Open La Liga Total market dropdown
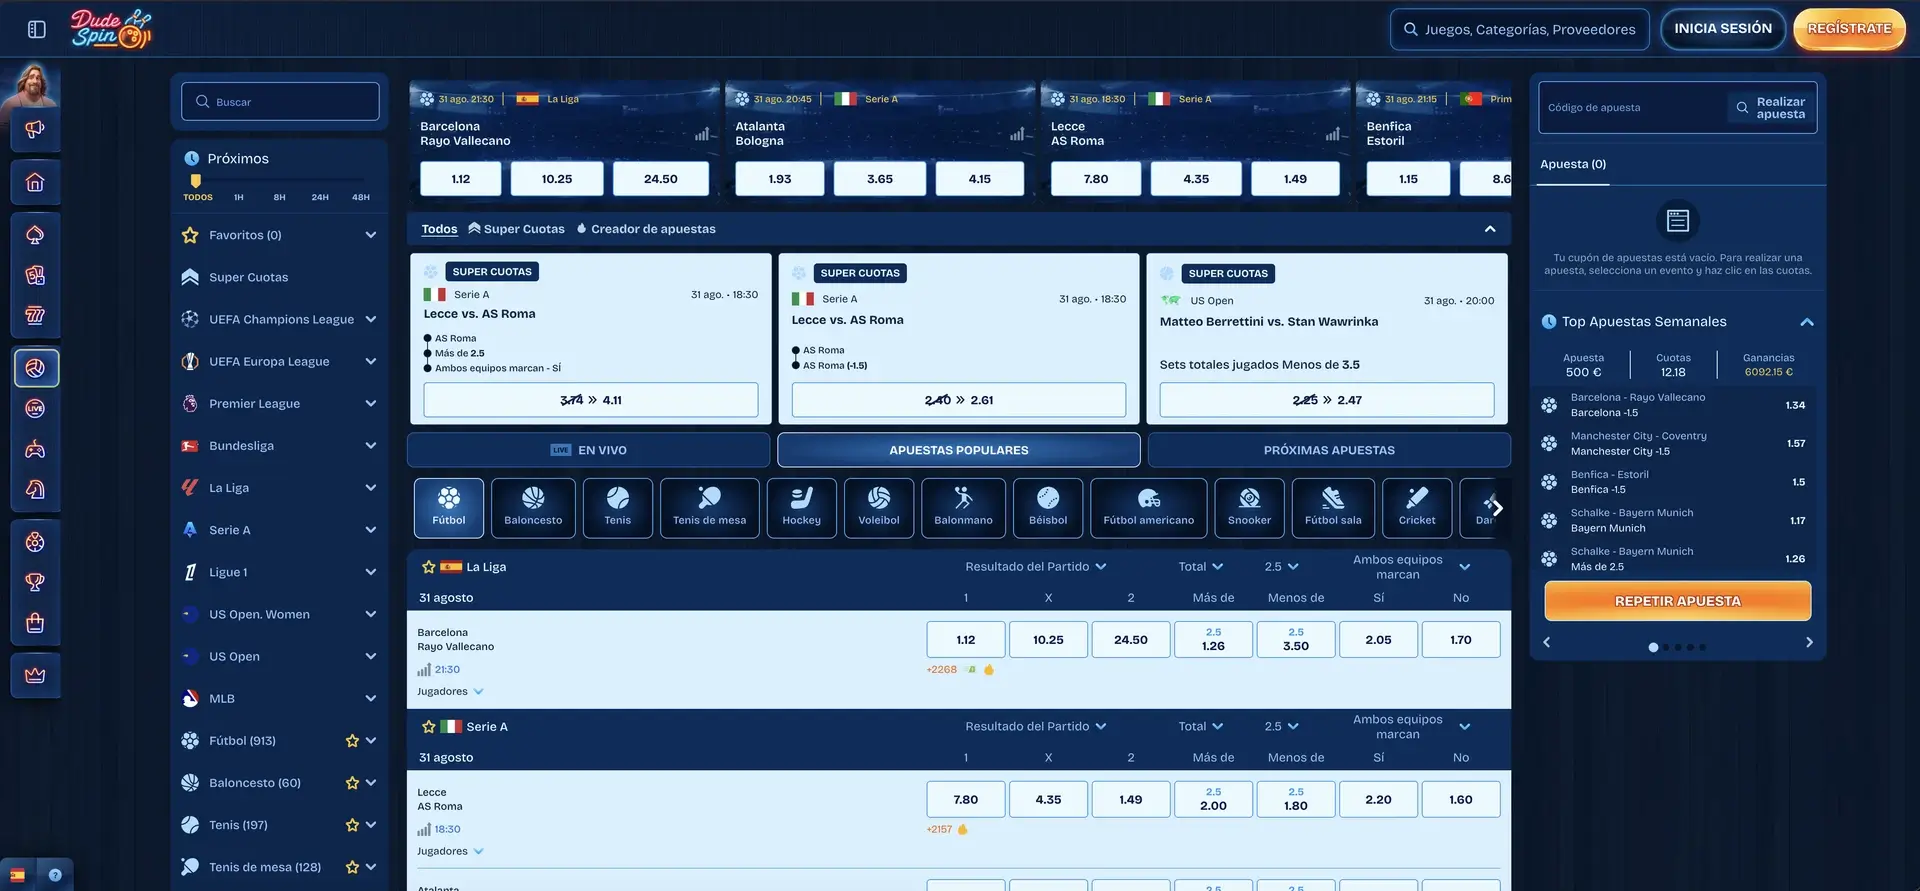This screenshot has width=1920, height=891. click(1201, 566)
